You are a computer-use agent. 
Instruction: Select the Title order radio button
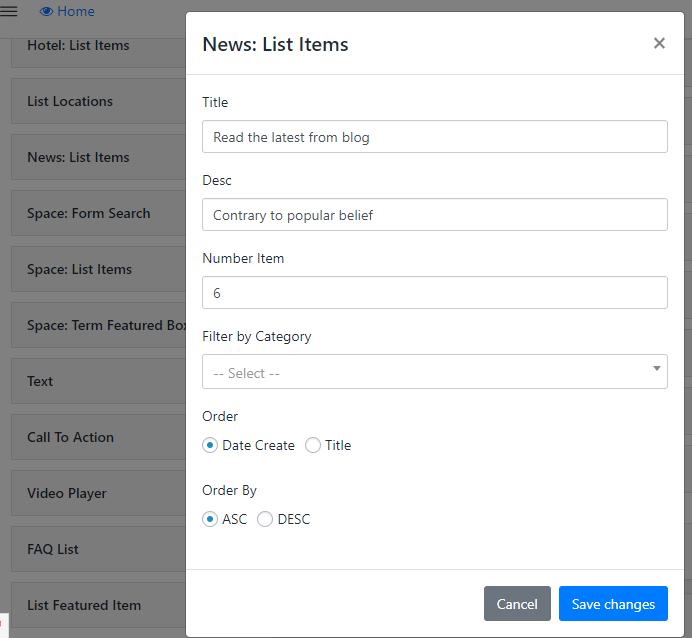tap(313, 445)
